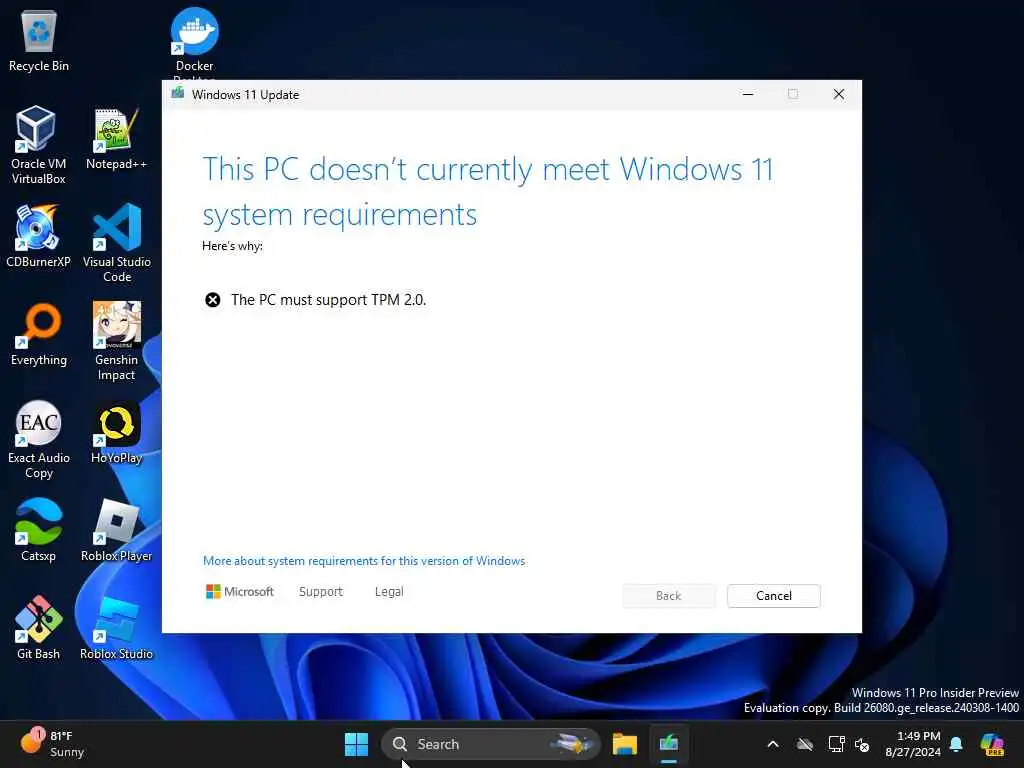This screenshot has width=1024, height=768.
Task: Click the taskbar Search box
Action: click(x=491, y=744)
